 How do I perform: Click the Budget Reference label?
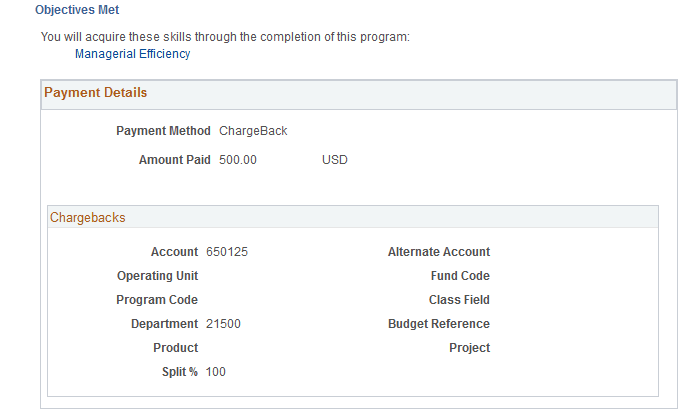tap(439, 324)
